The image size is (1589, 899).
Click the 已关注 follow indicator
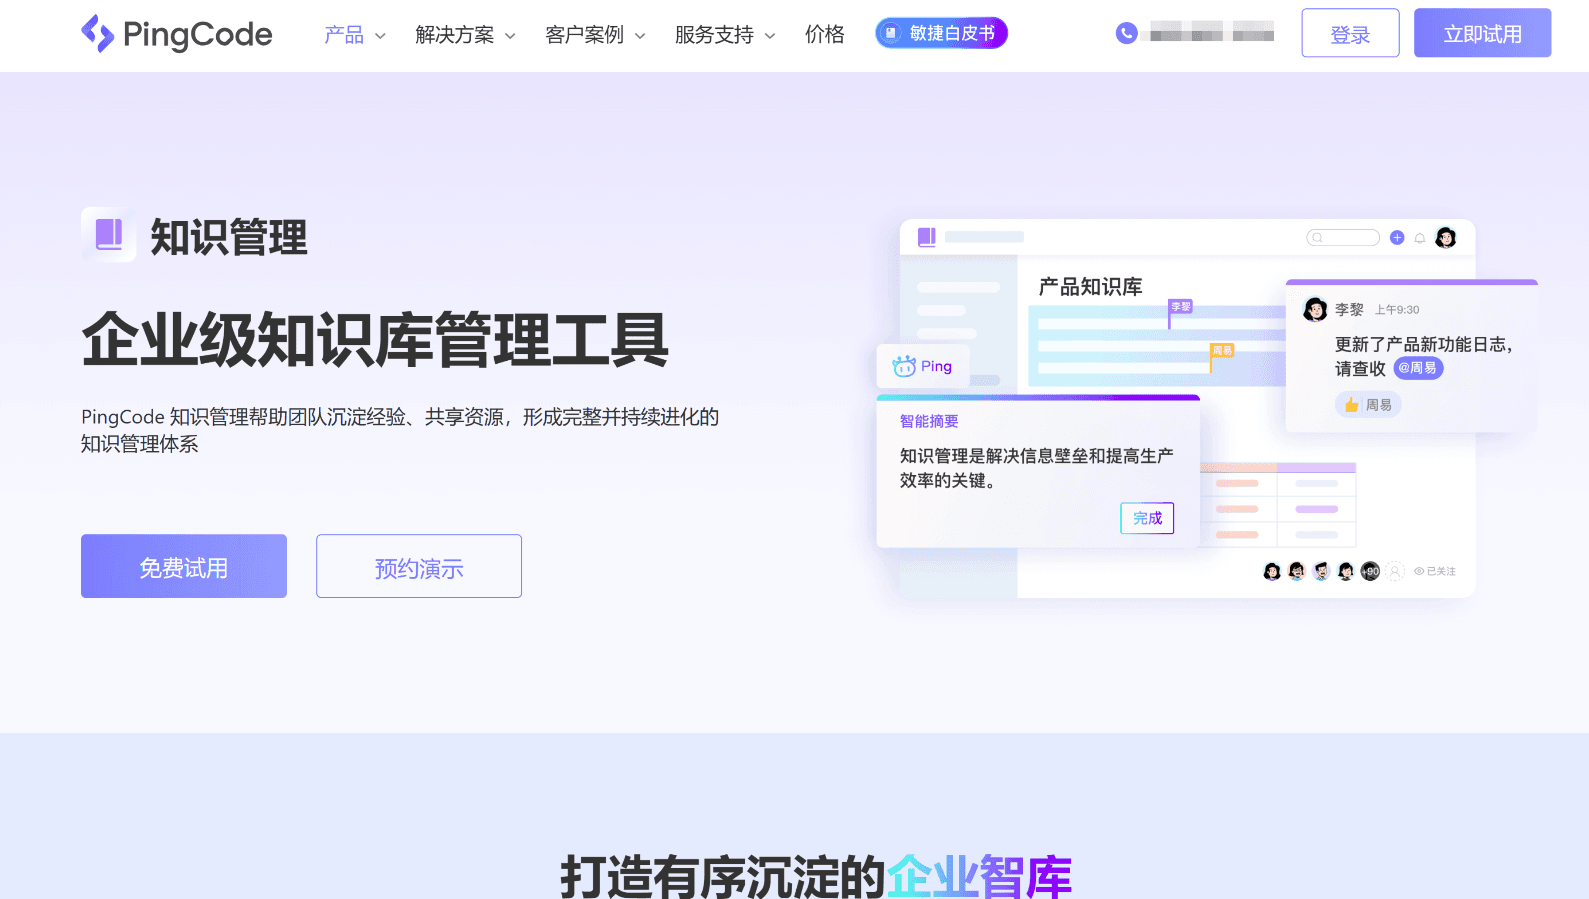click(x=1435, y=572)
